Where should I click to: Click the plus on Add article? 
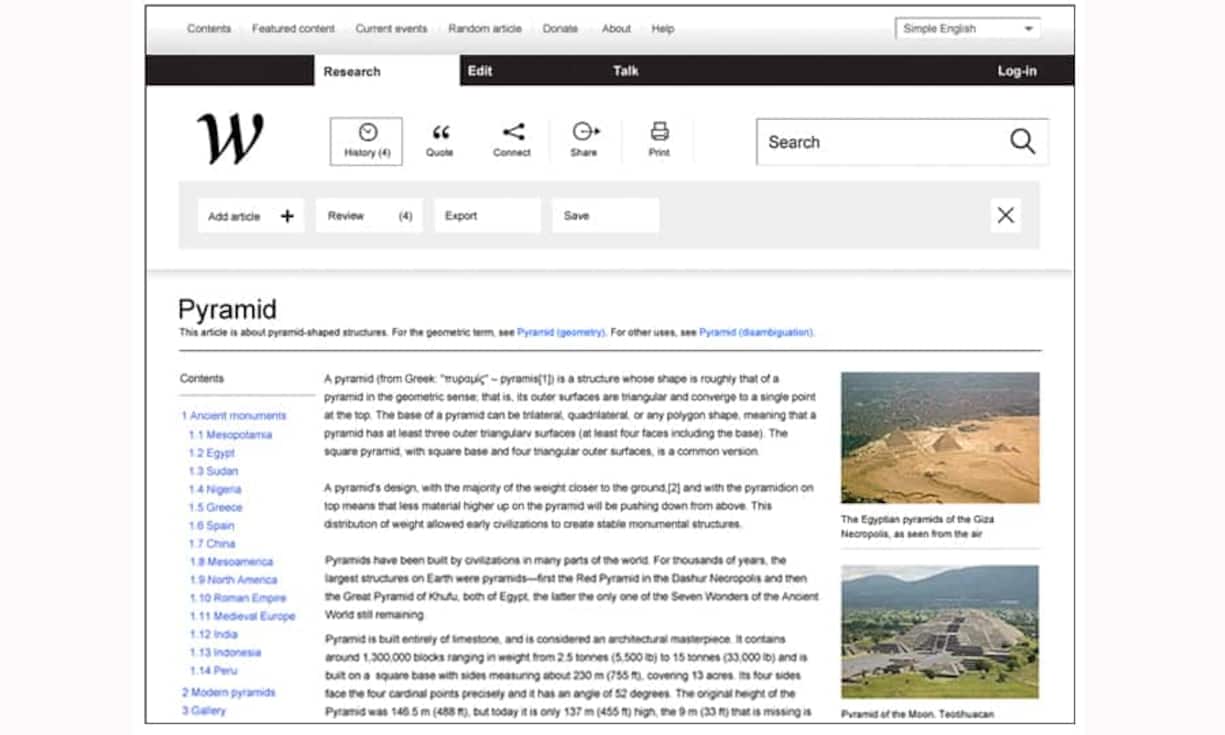[x=287, y=216]
